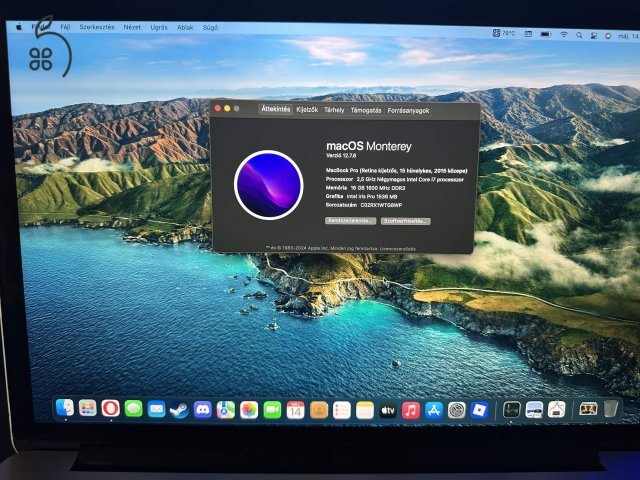The width and height of the screenshot is (640, 480).
Task: Launch Roblox from the Dock
Action: point(480,410)
